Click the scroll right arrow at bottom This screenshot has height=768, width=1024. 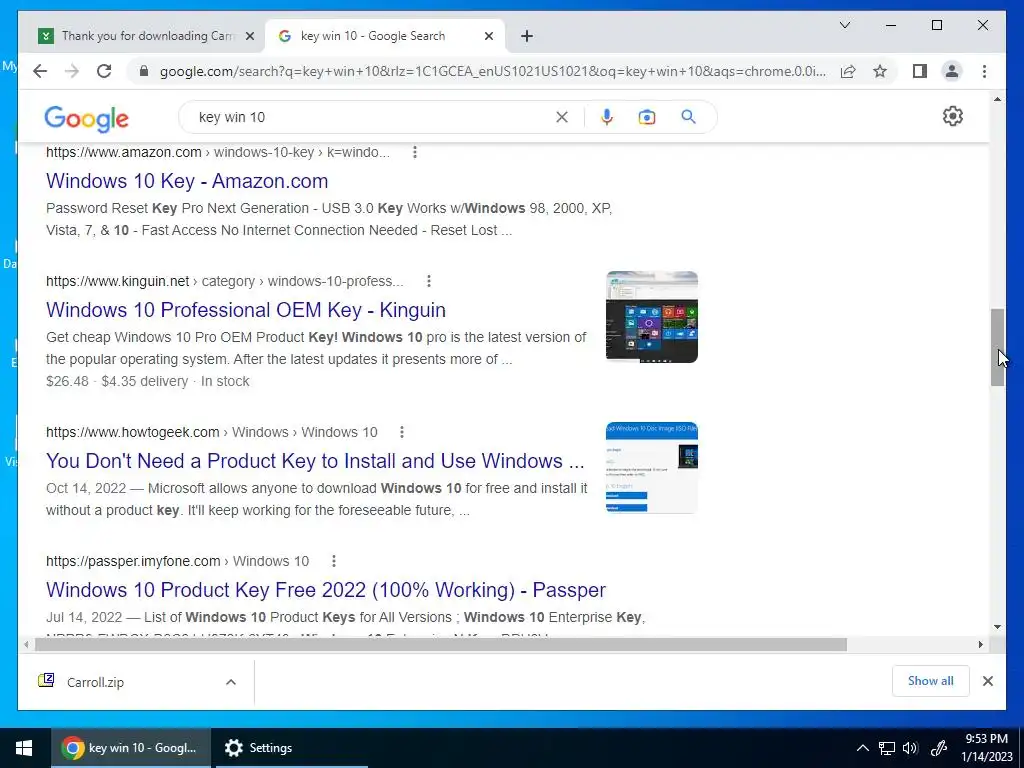click(x=980, y=645)
